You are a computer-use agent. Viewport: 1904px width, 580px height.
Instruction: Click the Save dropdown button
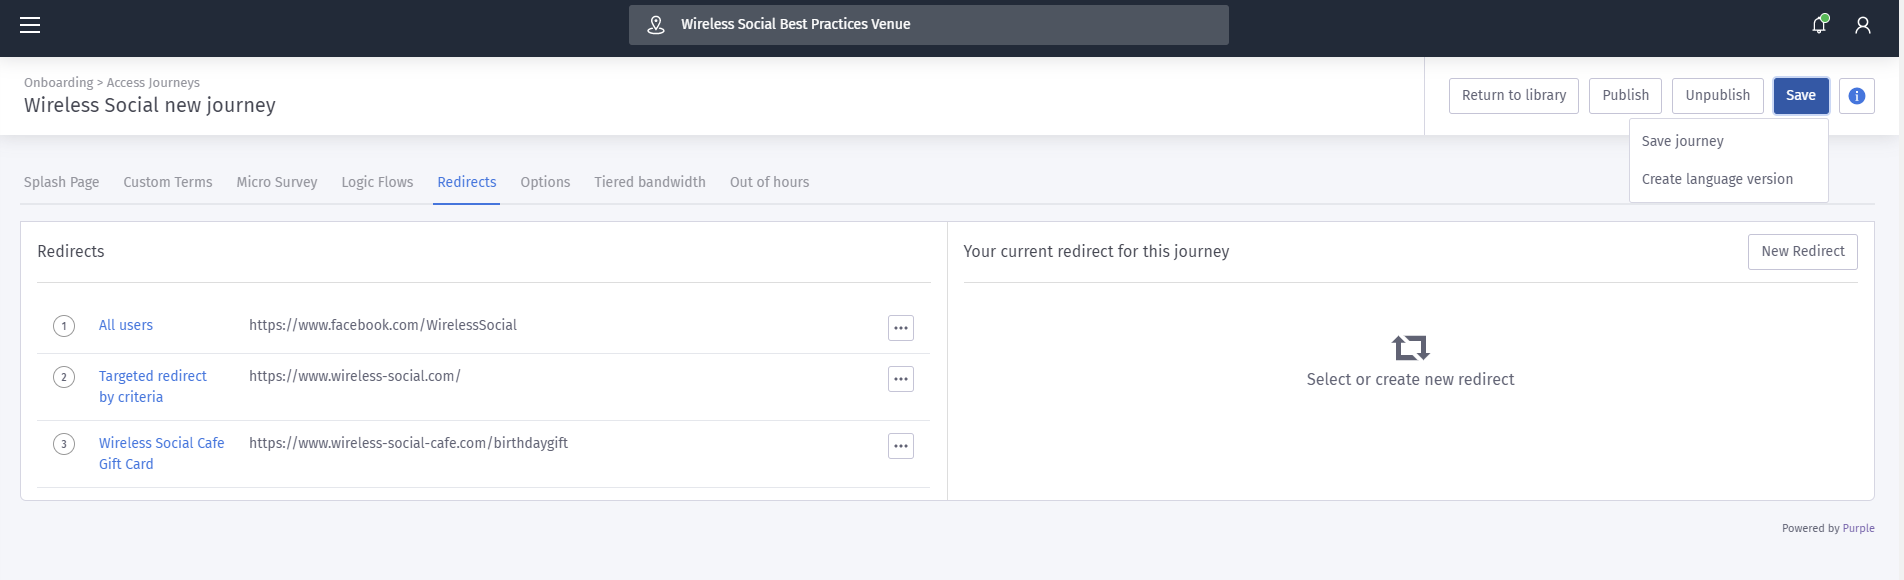click(x=1801, y=96)
